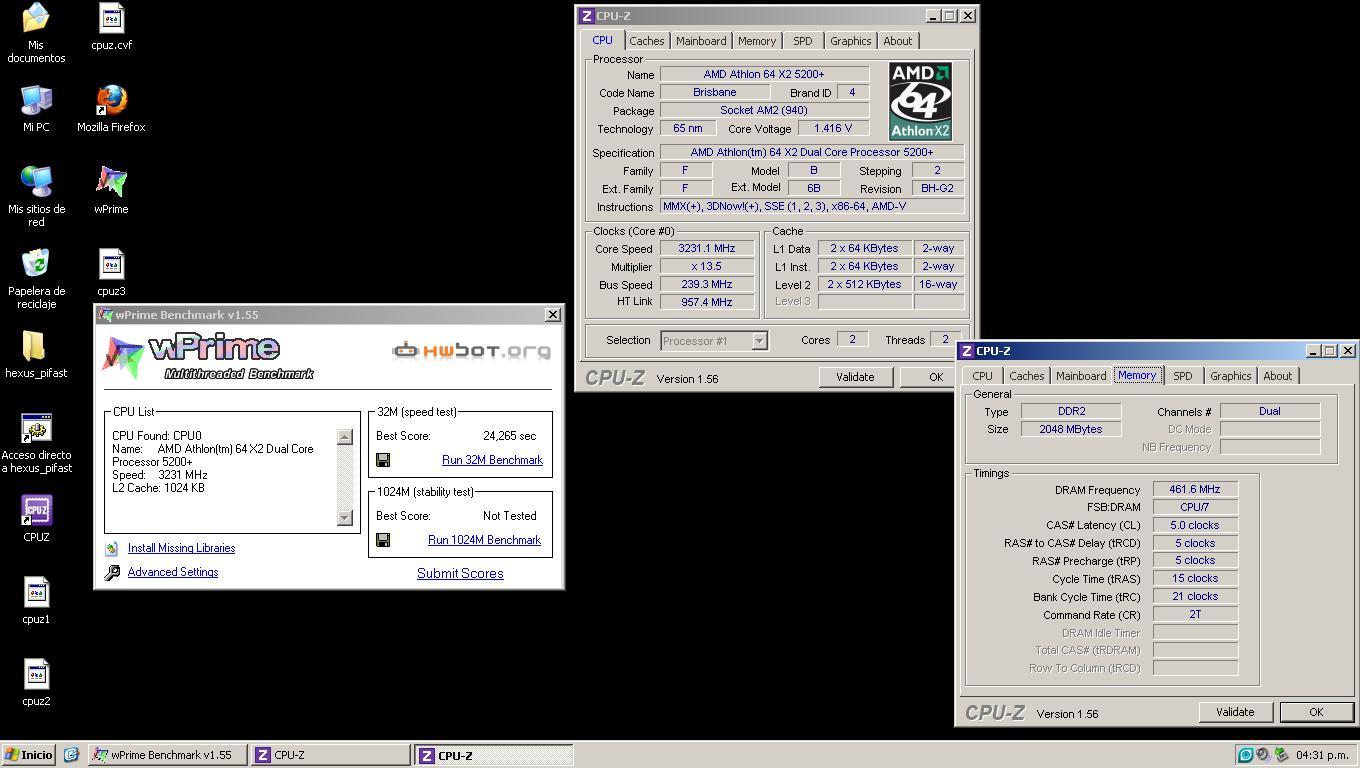Open cpuz.cvf file on desktop
Viewport: 1360px width, 768px height.
111,27
